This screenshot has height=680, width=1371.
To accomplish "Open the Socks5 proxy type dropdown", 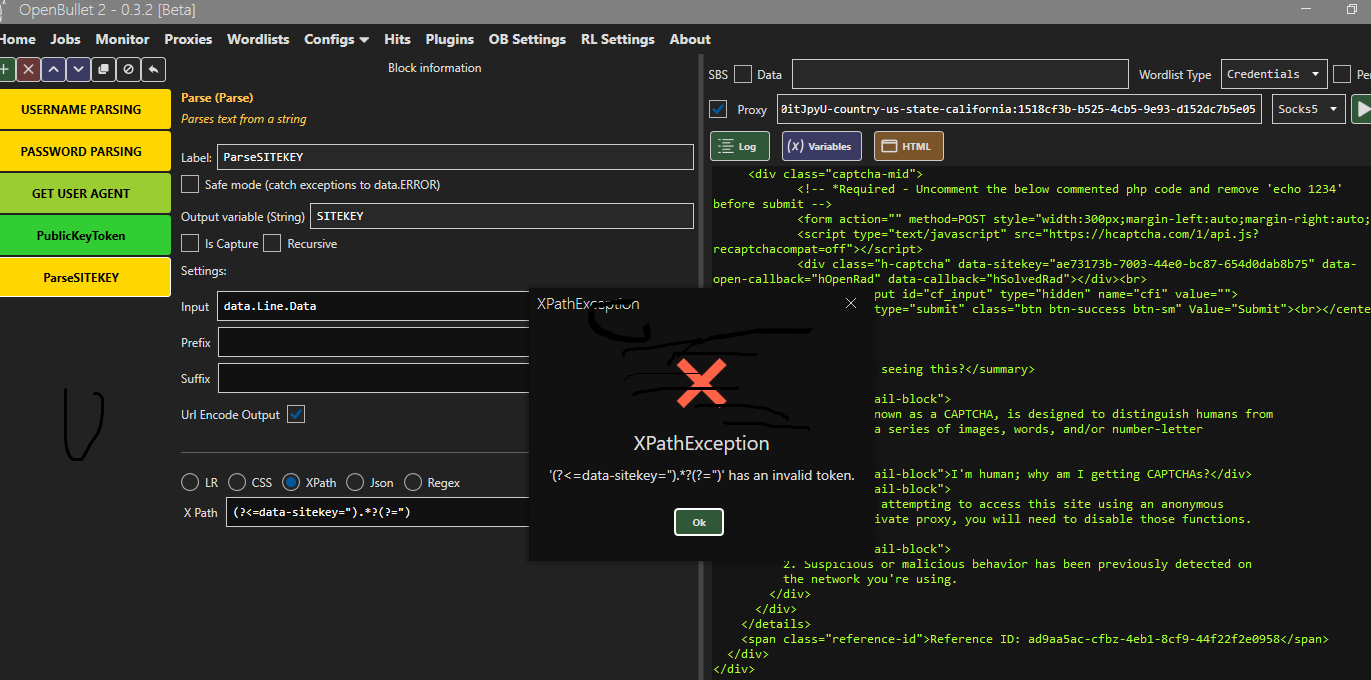I will point(1308,109).
